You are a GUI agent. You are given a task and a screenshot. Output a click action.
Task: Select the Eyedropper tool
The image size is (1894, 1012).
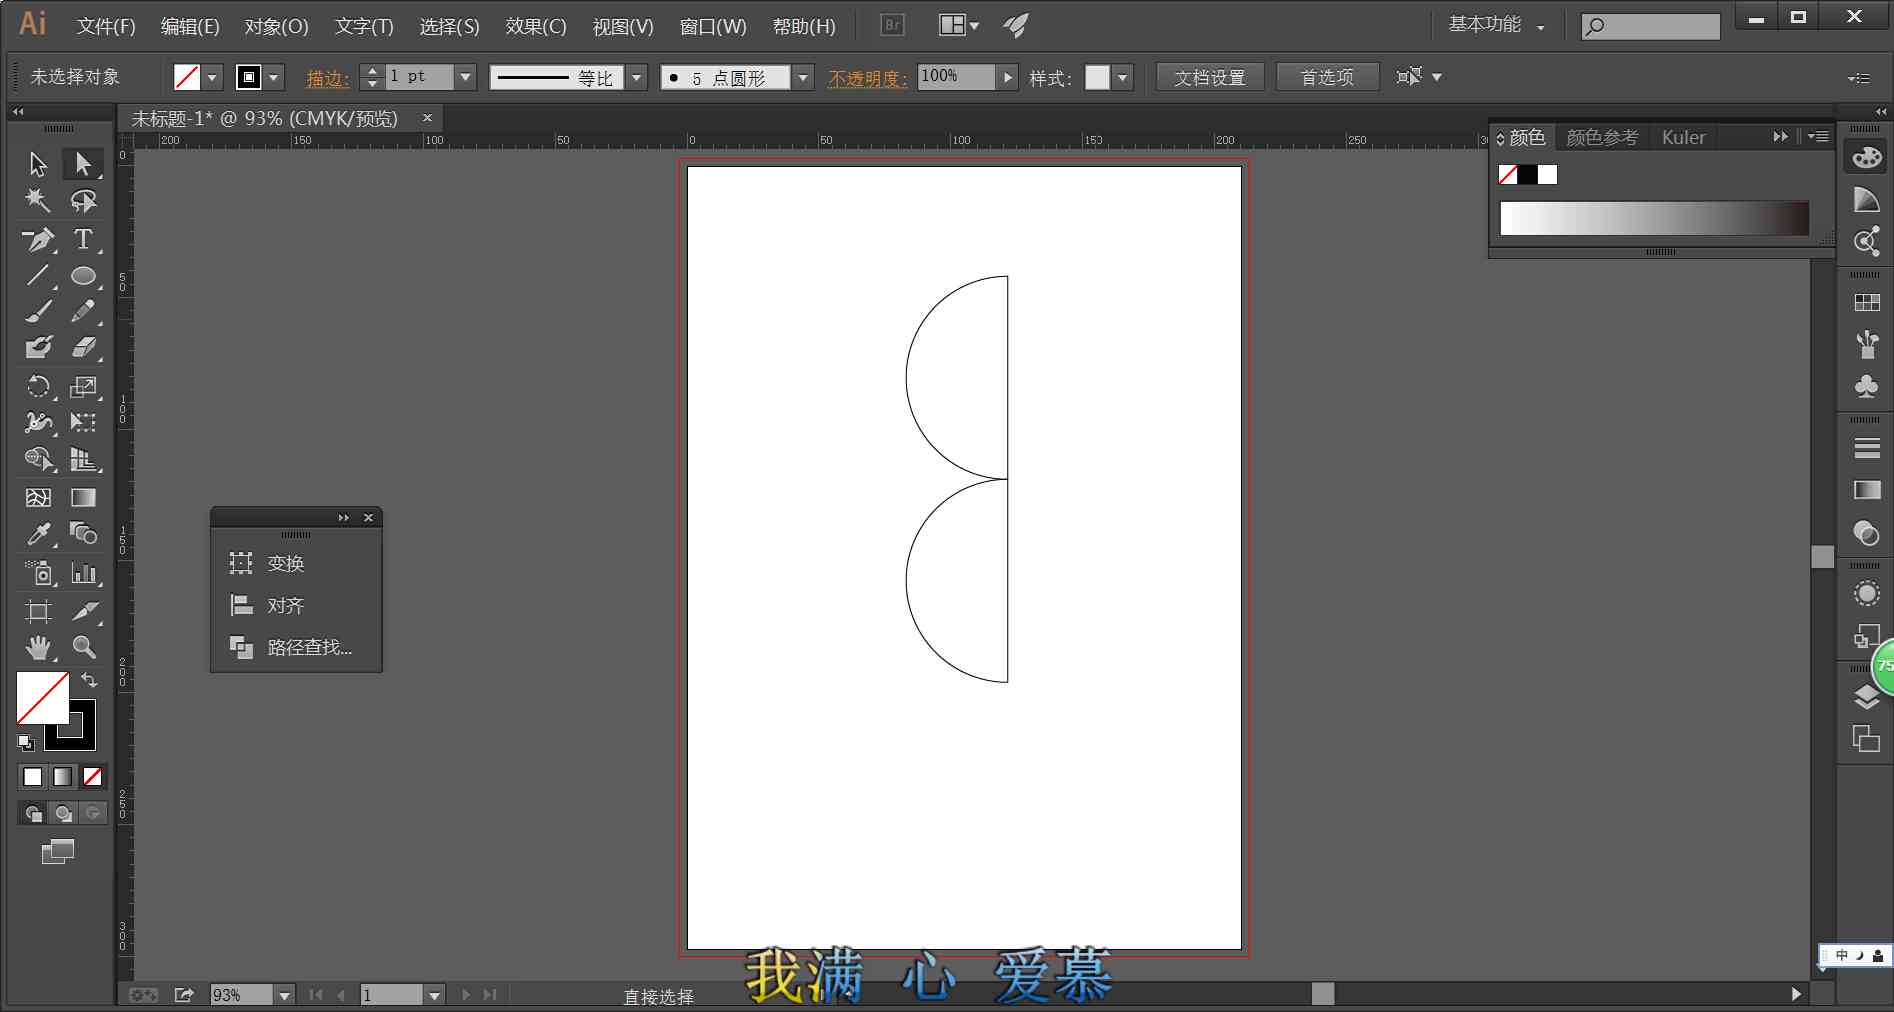tap(38, 534)
